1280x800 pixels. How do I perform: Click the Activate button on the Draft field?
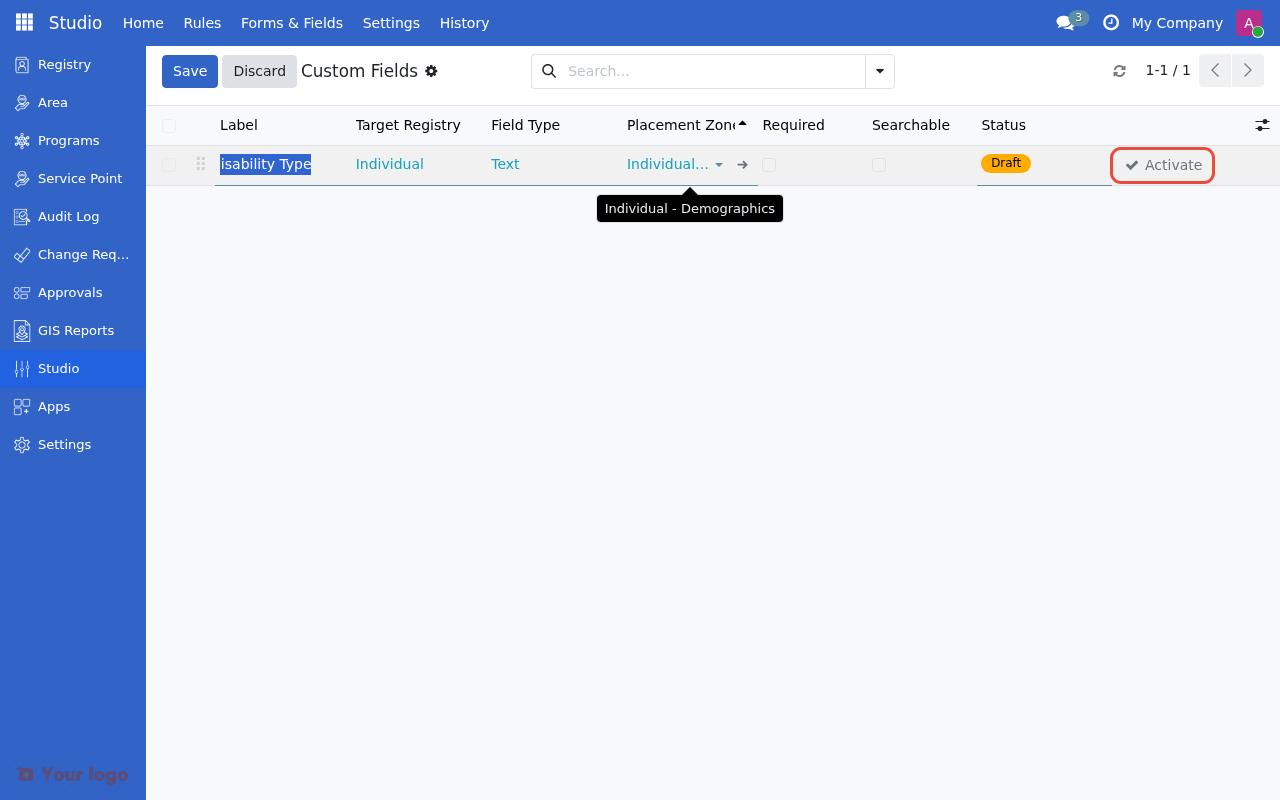coord(1162,165)
